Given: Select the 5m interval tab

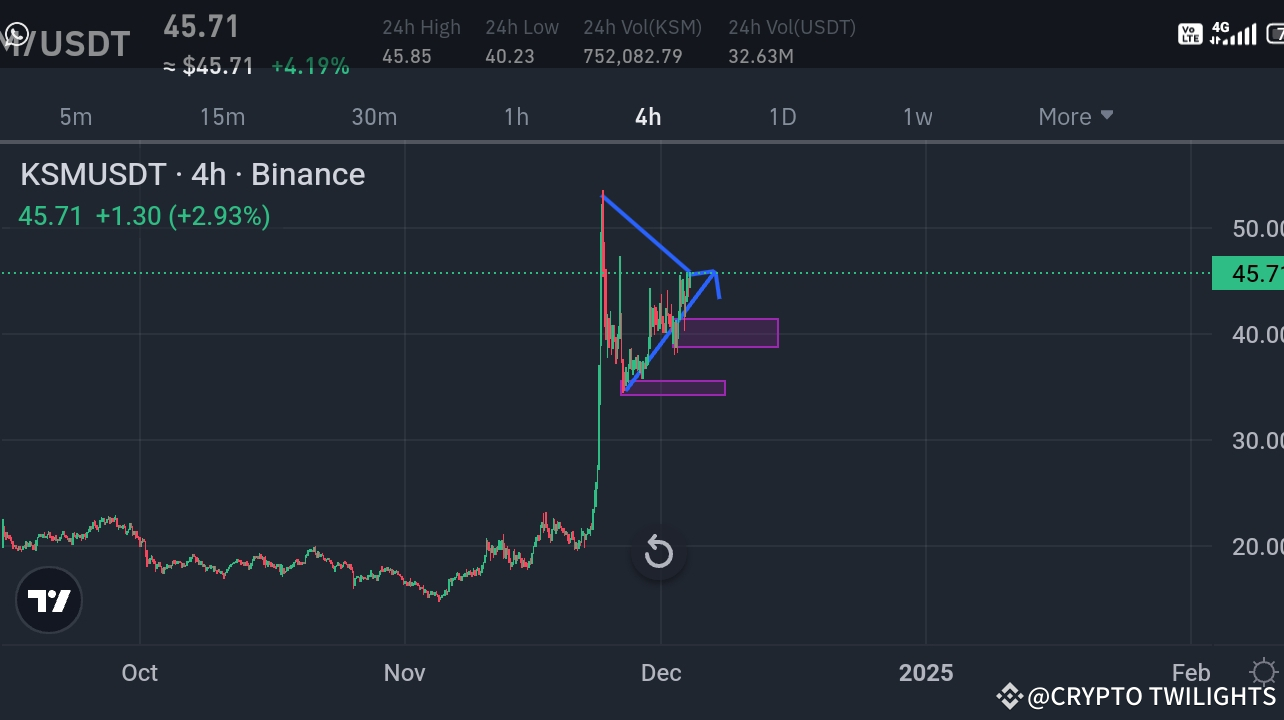Looking at the screenshot, I should click(x=76, y=116).
